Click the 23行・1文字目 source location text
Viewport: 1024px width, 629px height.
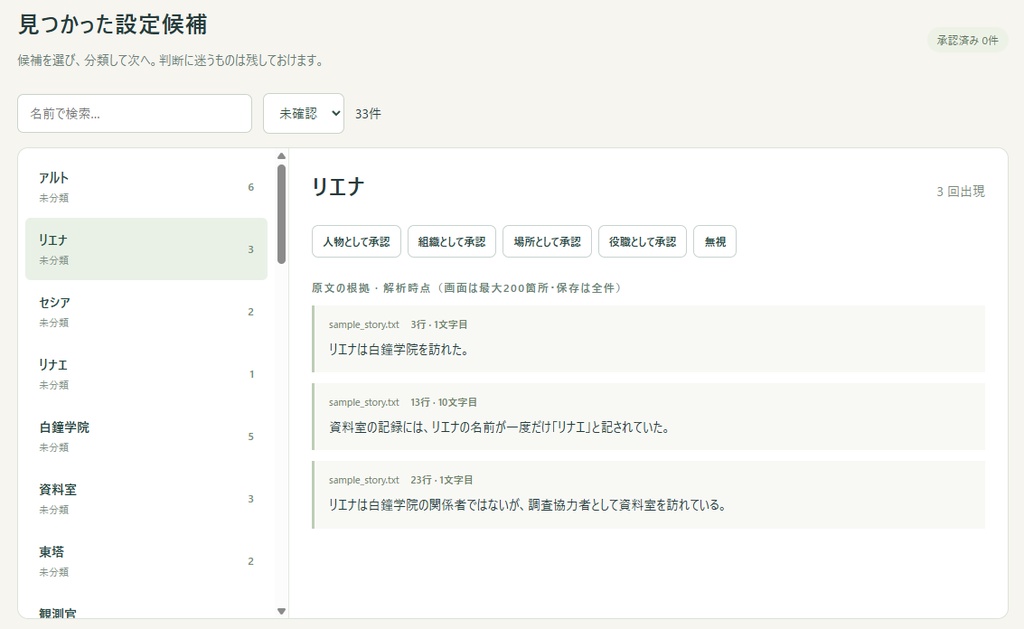[441, 480]
